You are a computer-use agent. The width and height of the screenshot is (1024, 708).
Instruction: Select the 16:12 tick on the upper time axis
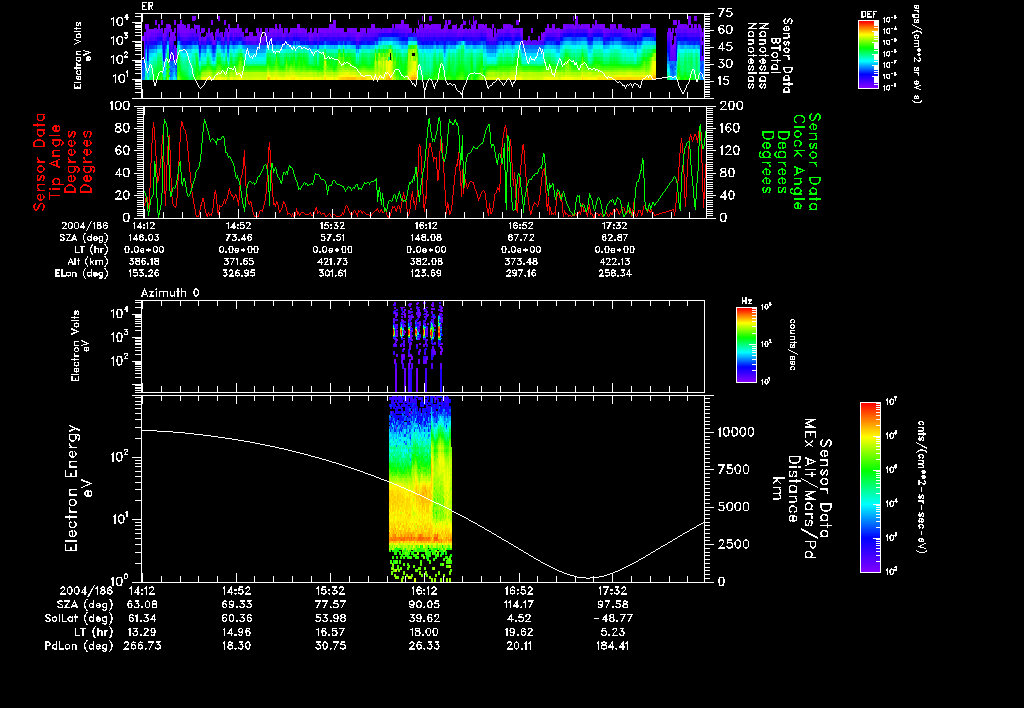(x=427, y=227)
